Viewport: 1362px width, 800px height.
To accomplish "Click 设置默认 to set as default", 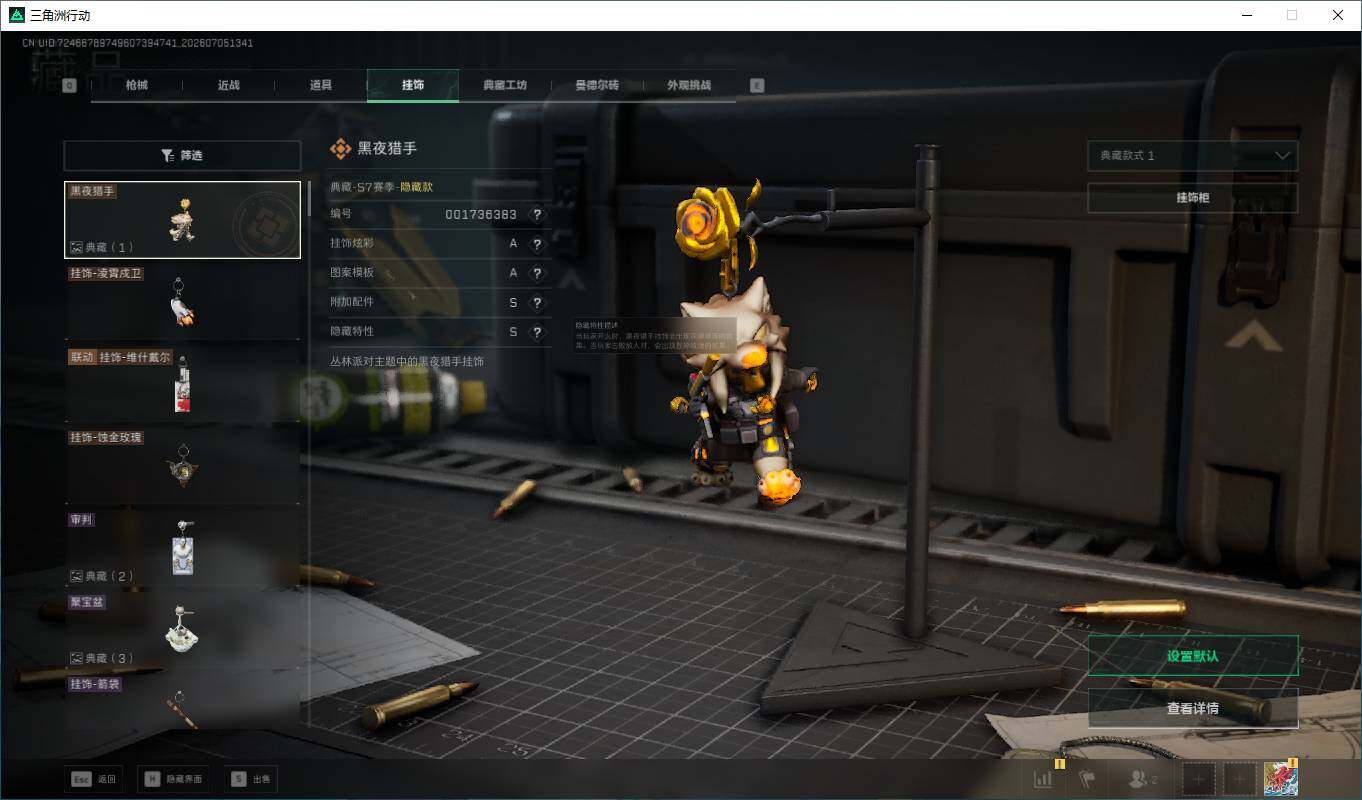I will point(1193,656).
